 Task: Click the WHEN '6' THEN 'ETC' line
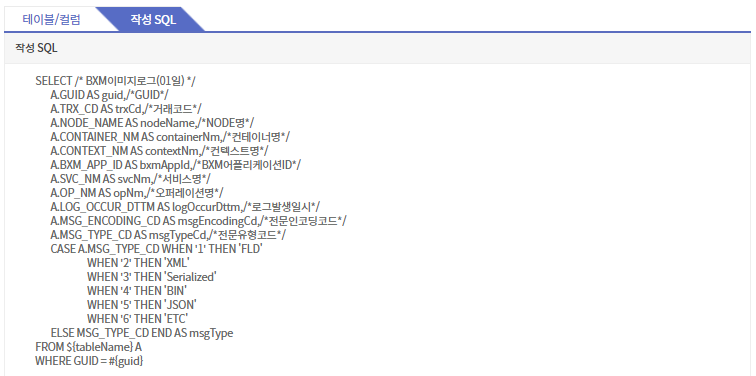coord(137,319)
